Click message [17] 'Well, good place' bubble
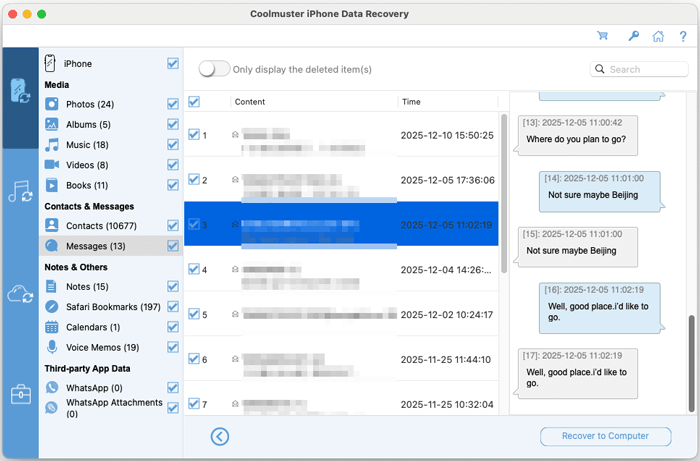 point(575,374)
